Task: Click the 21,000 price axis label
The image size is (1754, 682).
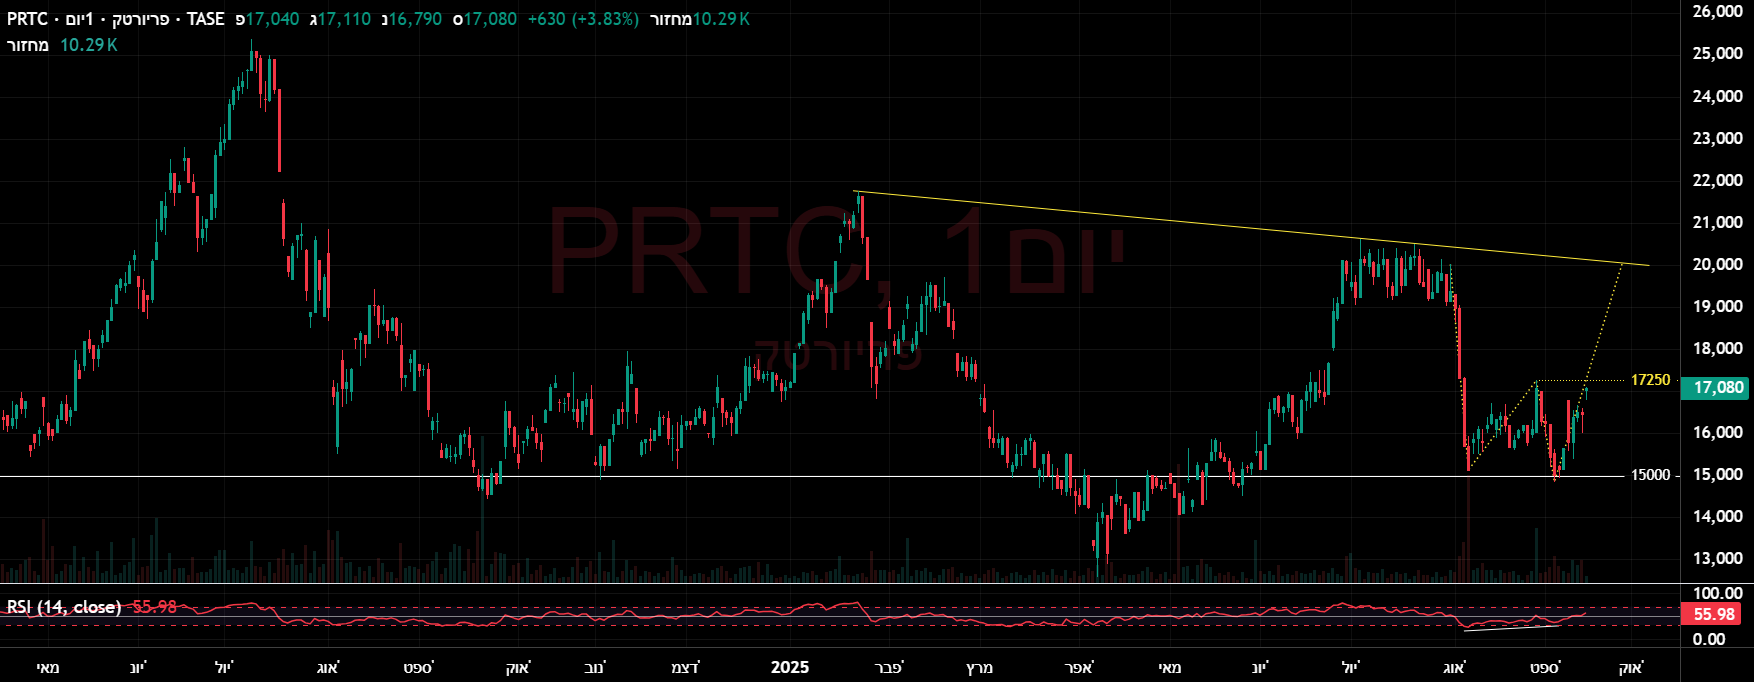Action: coord(1718,222)
